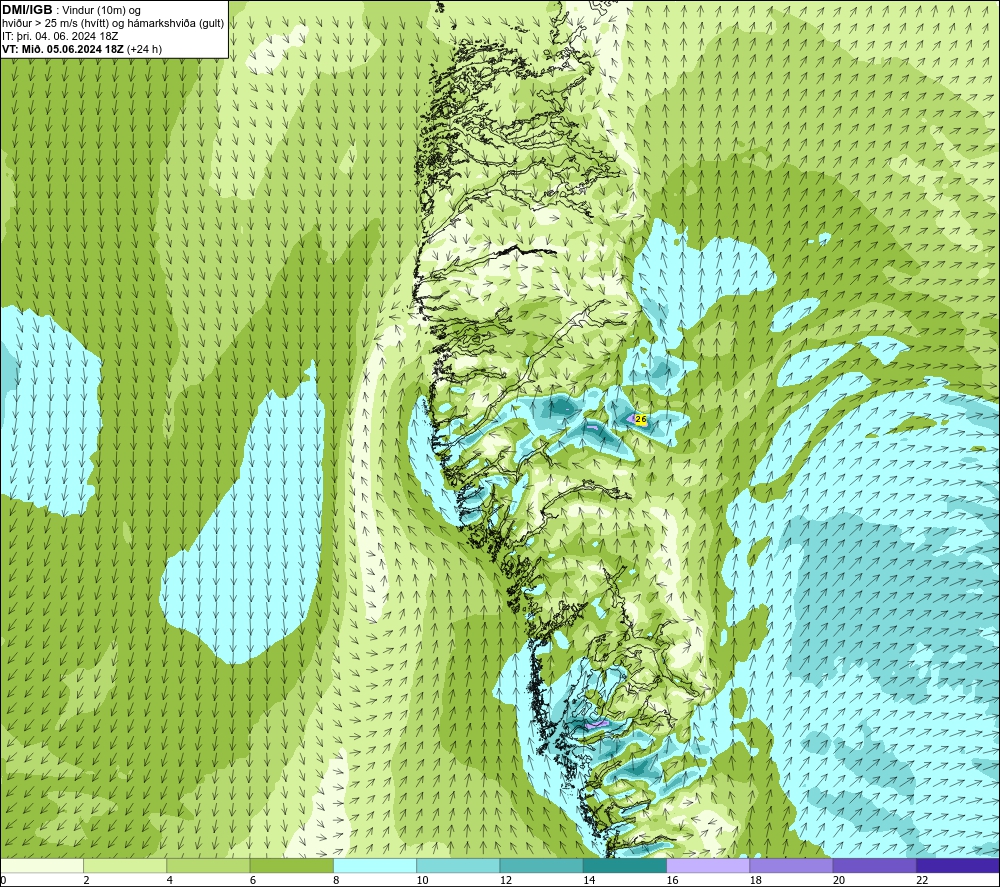This screenshot has height=887, width=1000.
Task: Click the legend scale label '22'
Action: (x=922, y=880)
